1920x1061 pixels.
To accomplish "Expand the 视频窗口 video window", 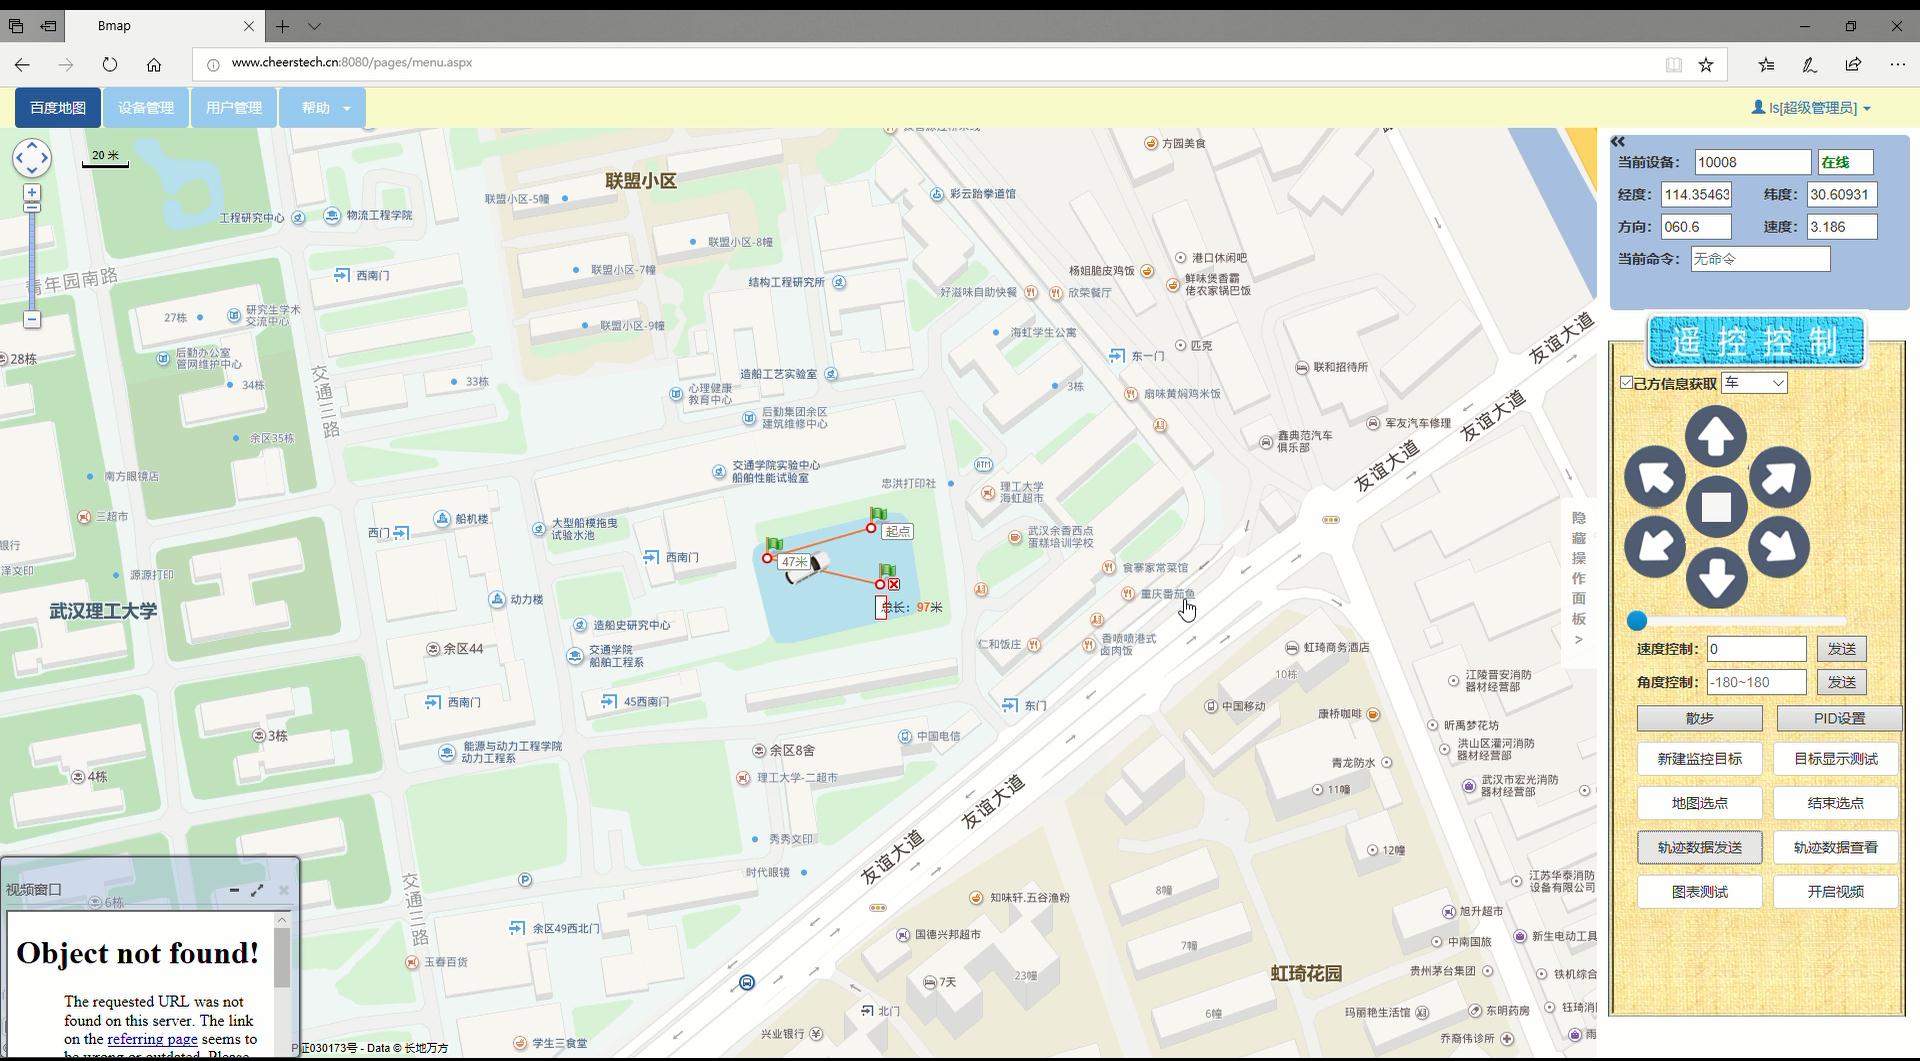I will [x=257, y=889].
